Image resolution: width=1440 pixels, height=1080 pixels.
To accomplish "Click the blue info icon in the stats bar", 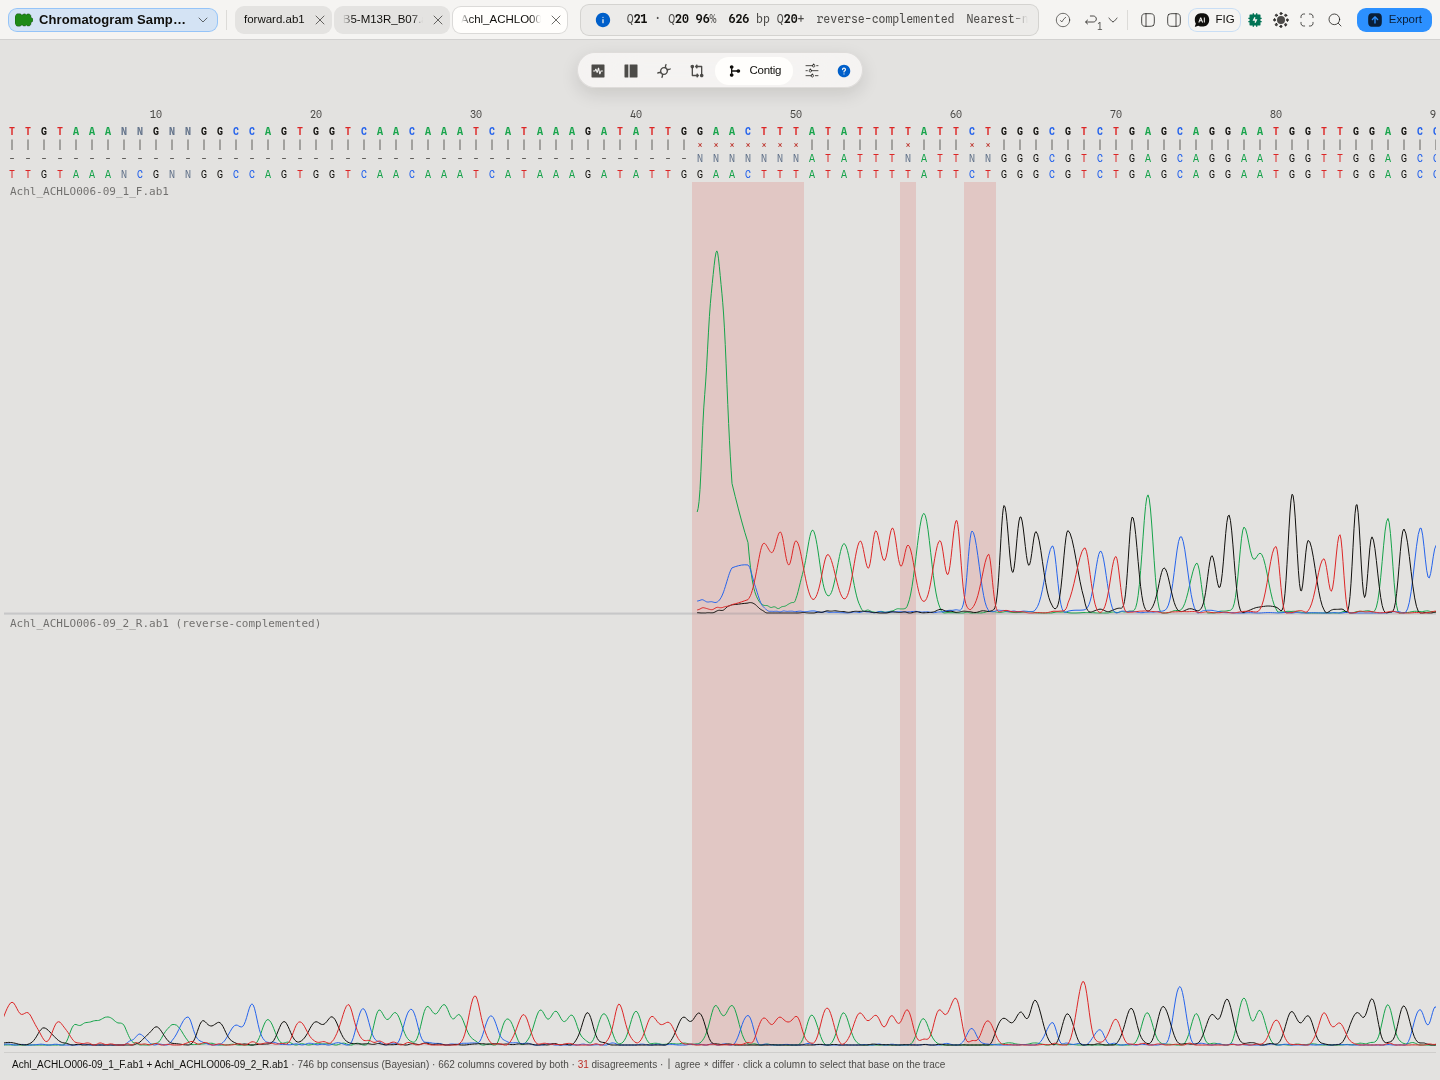I will pos(603,20).
